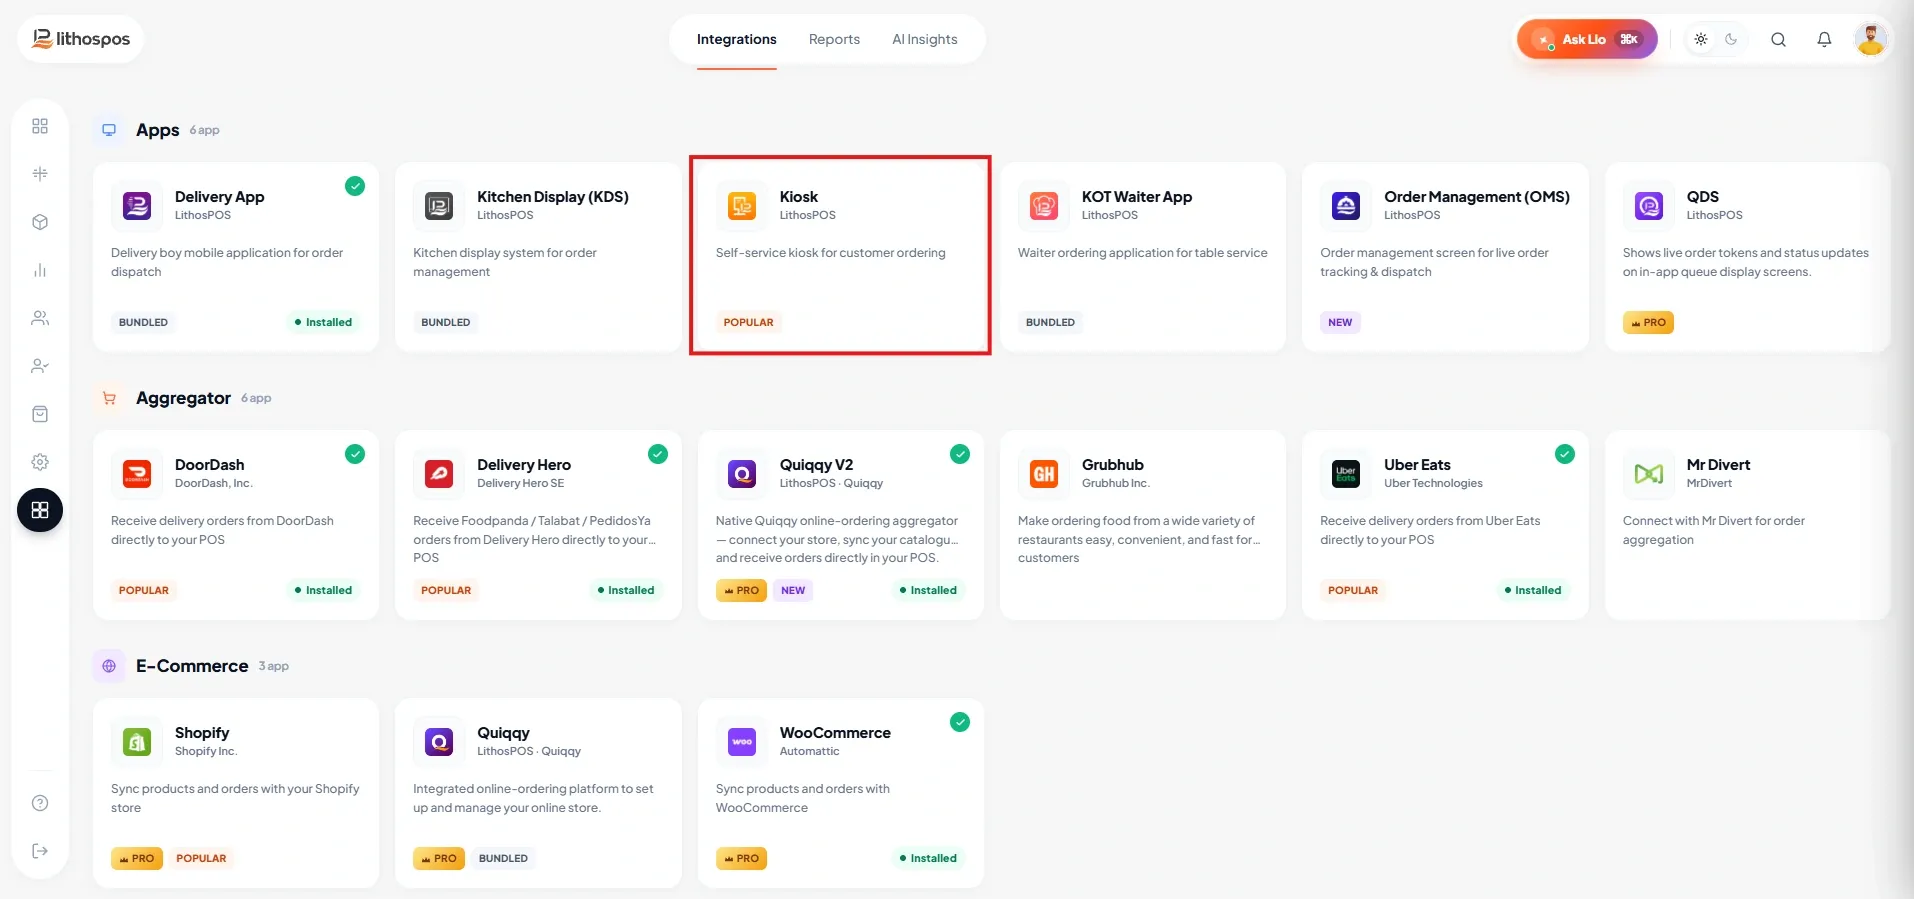This screenshot has height=899, width=1914.
Task: Open the user-check staff icon in sidebar
Action: point(40,366)
